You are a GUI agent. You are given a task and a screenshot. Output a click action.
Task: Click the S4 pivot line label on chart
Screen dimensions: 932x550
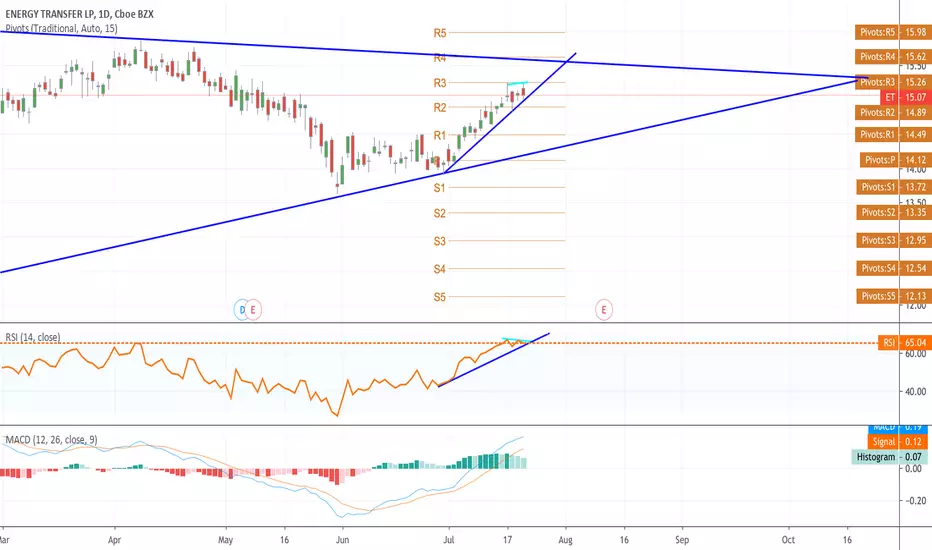pos(439,269)
